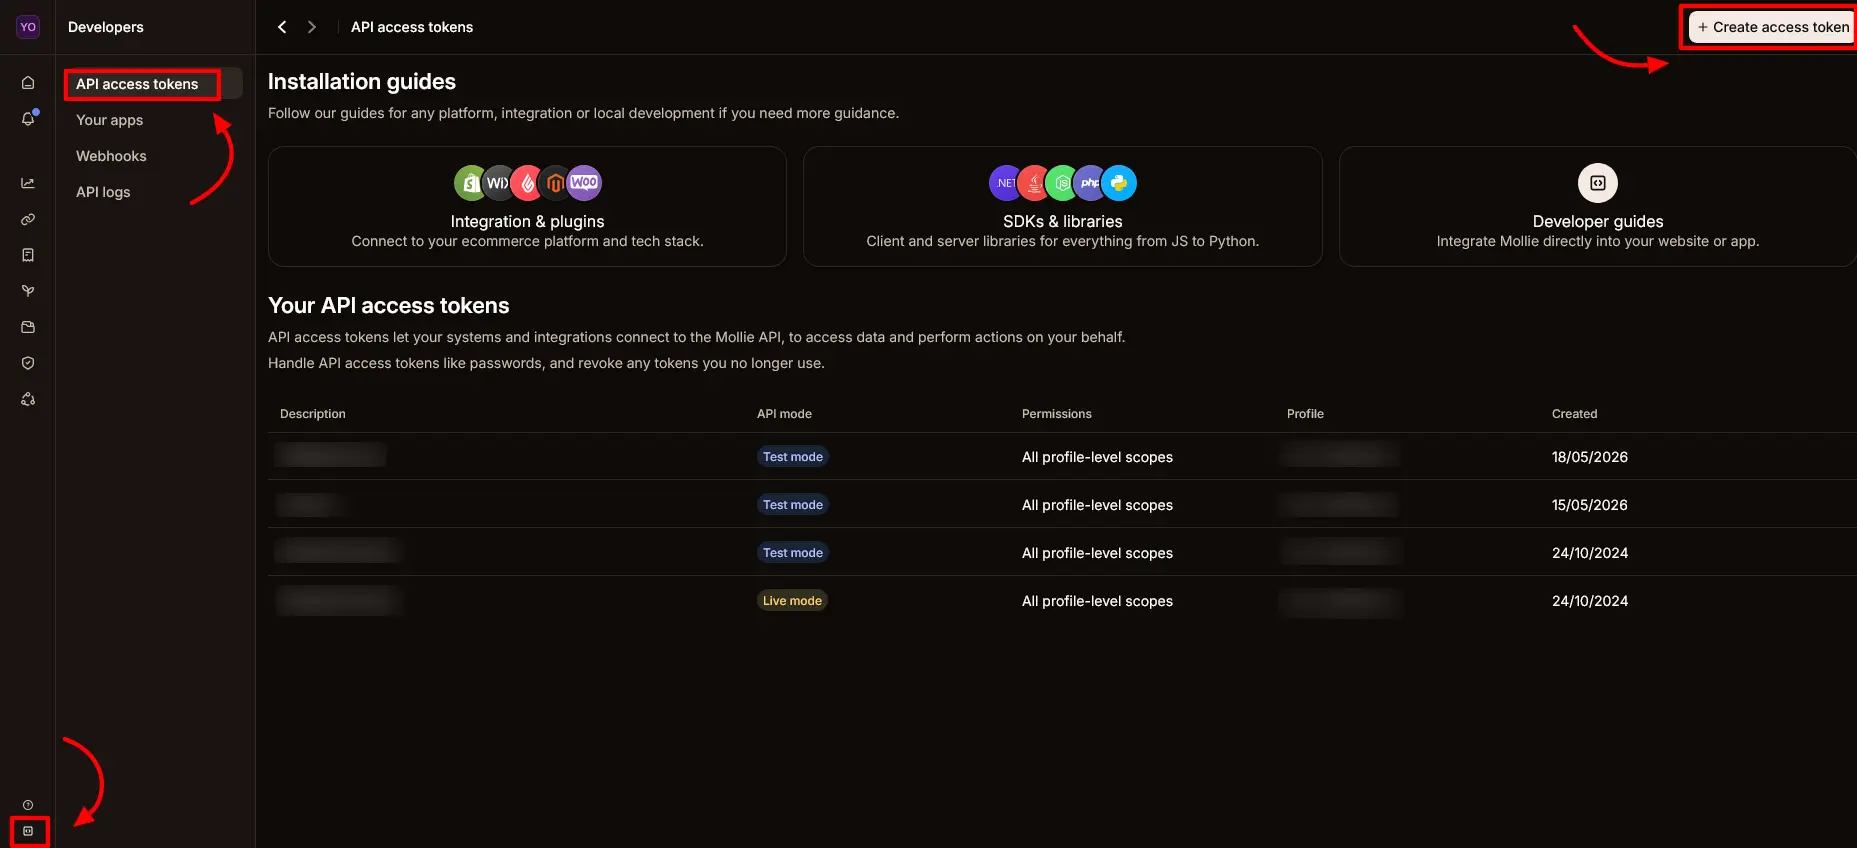Screen dimensions: 1857x848
Task: Click the Magento logo icon
Action: [555, 183]
